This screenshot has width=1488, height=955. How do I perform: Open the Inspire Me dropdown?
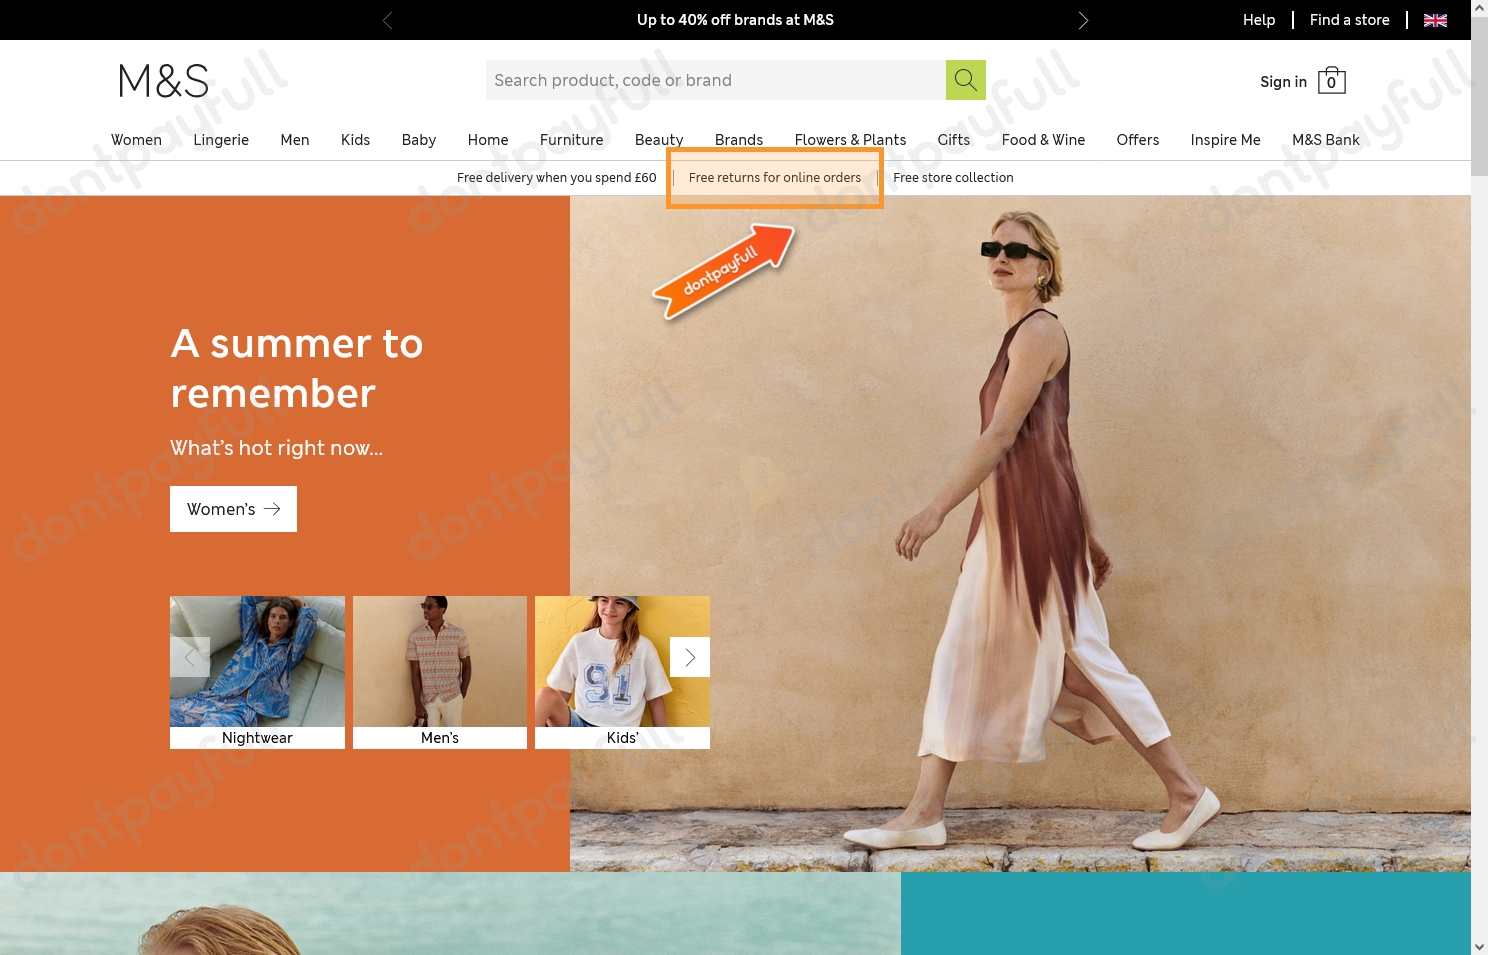(1225, 140)
